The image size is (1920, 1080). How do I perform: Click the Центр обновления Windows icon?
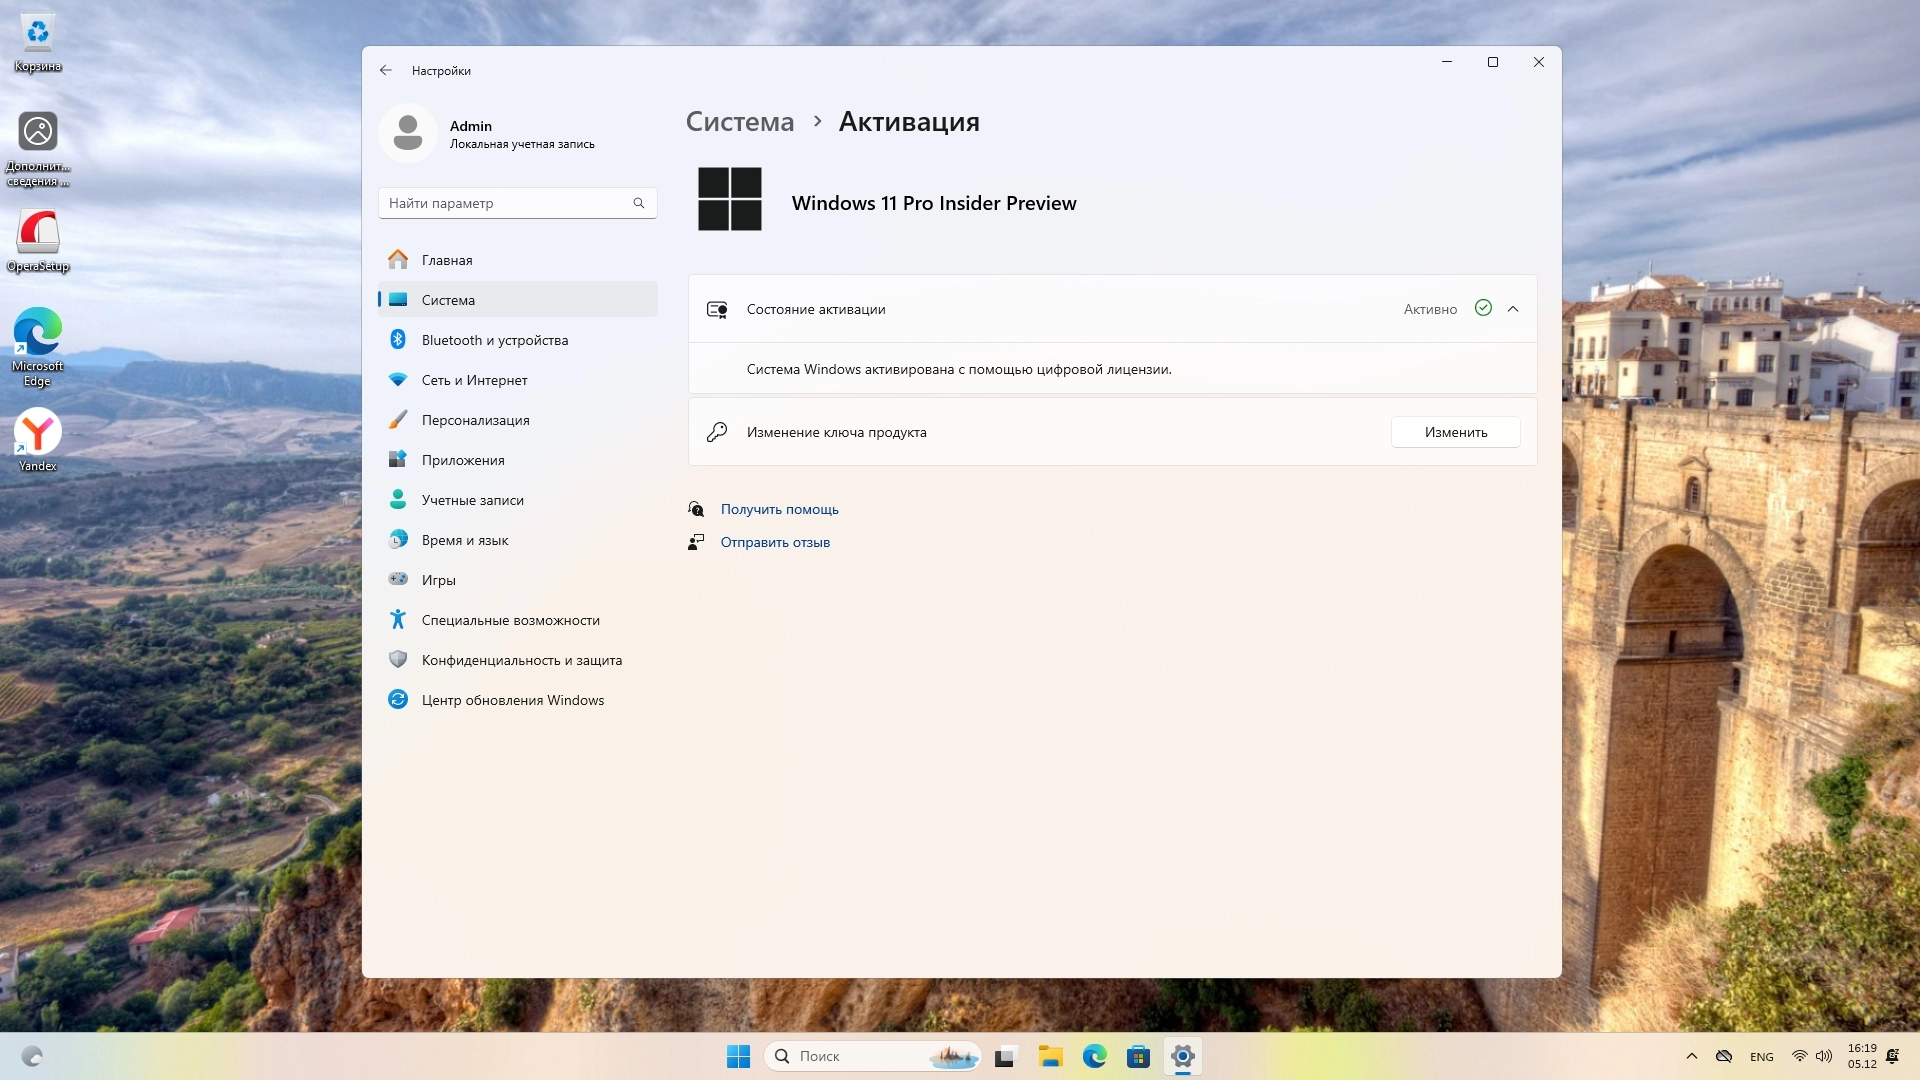pyautogui.click(x=398, y=700)
